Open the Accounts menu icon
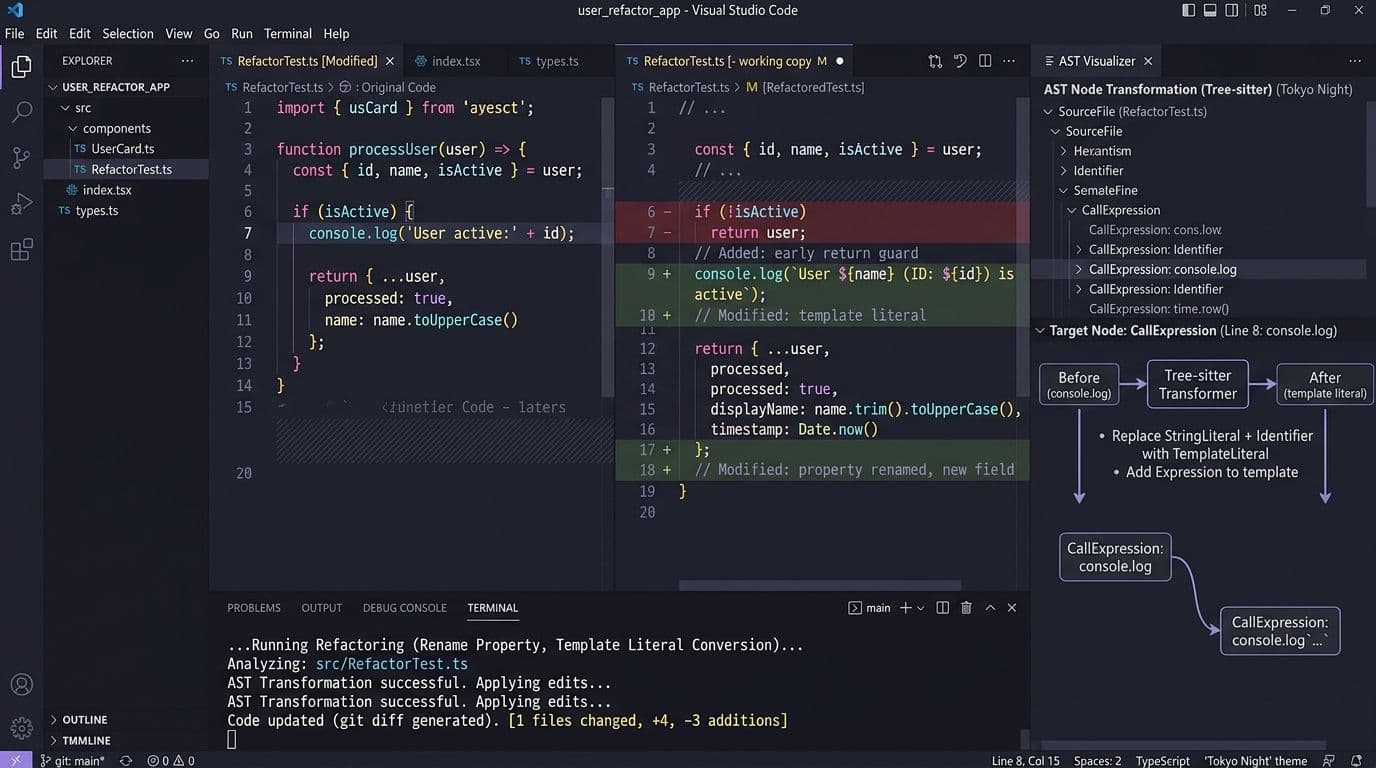The width and height of the screenshot is (1376, 768). pyautogui.click(x=21, y=685)
